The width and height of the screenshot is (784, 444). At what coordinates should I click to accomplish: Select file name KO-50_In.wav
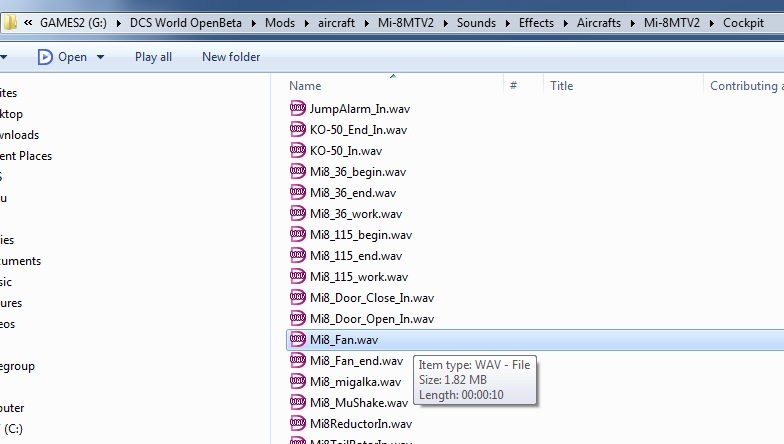pyautogui.click(x=346, y=151)
